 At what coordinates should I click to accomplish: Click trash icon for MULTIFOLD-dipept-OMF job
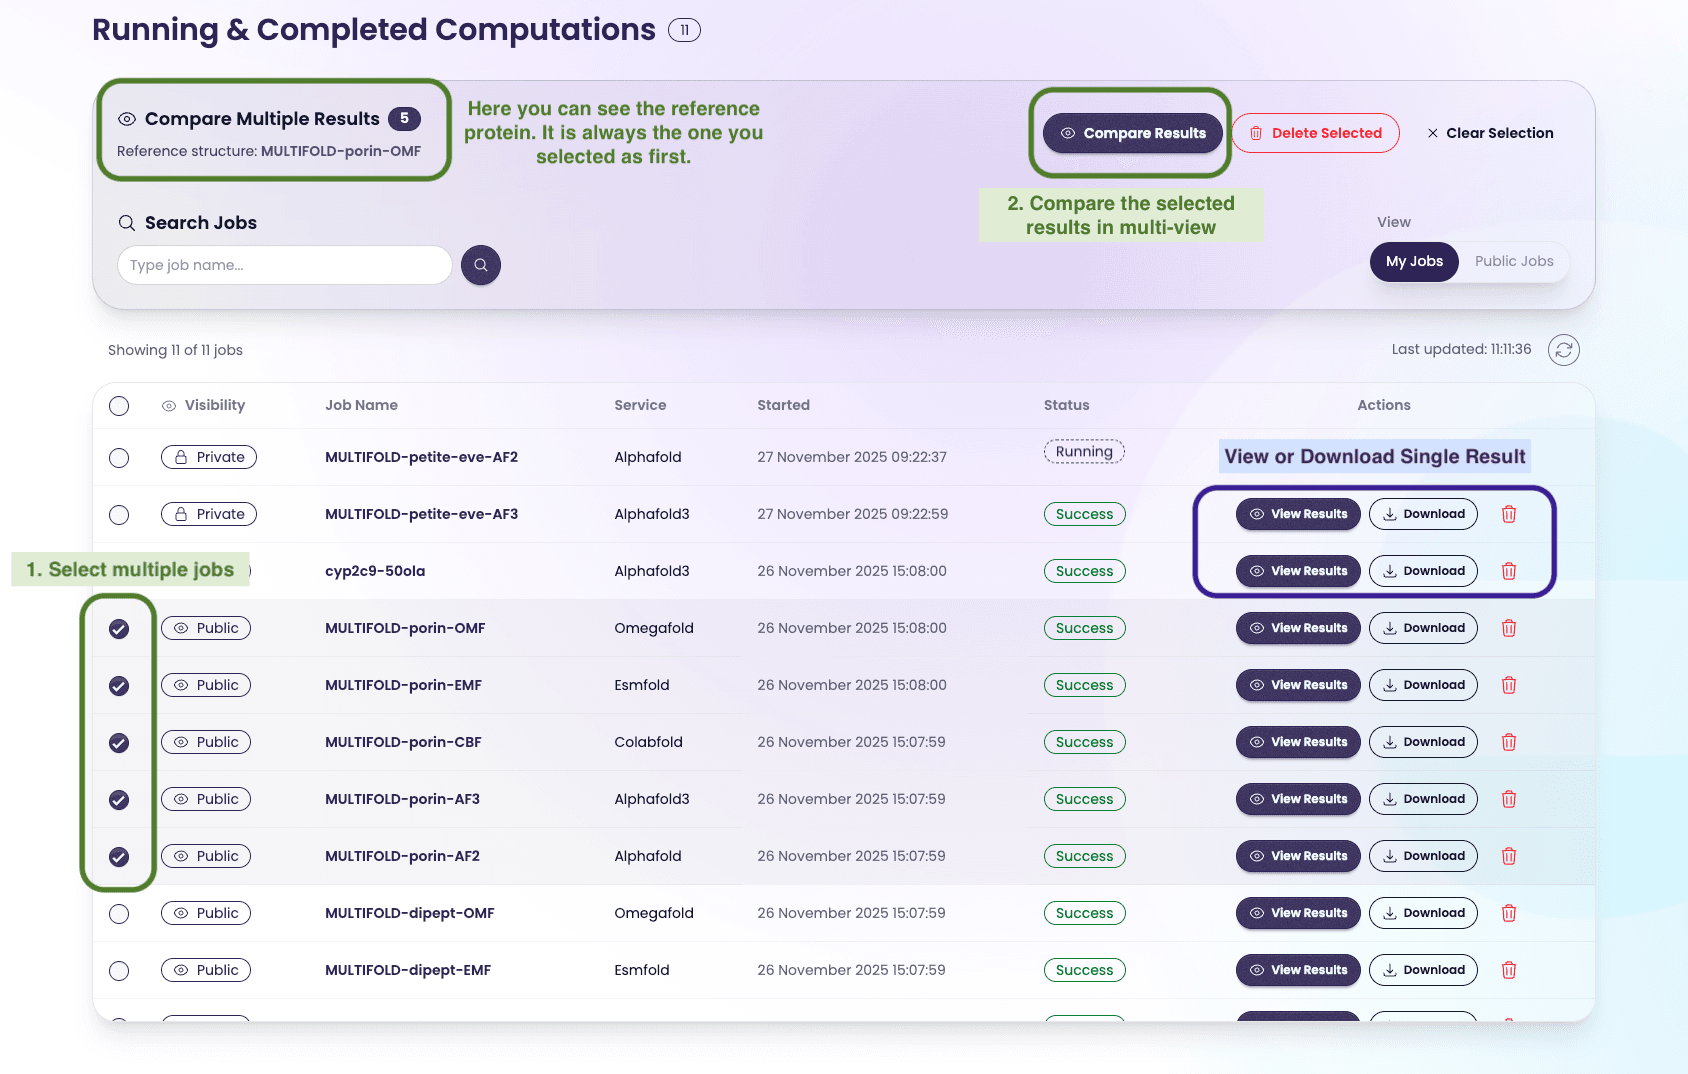point(1509,913)
